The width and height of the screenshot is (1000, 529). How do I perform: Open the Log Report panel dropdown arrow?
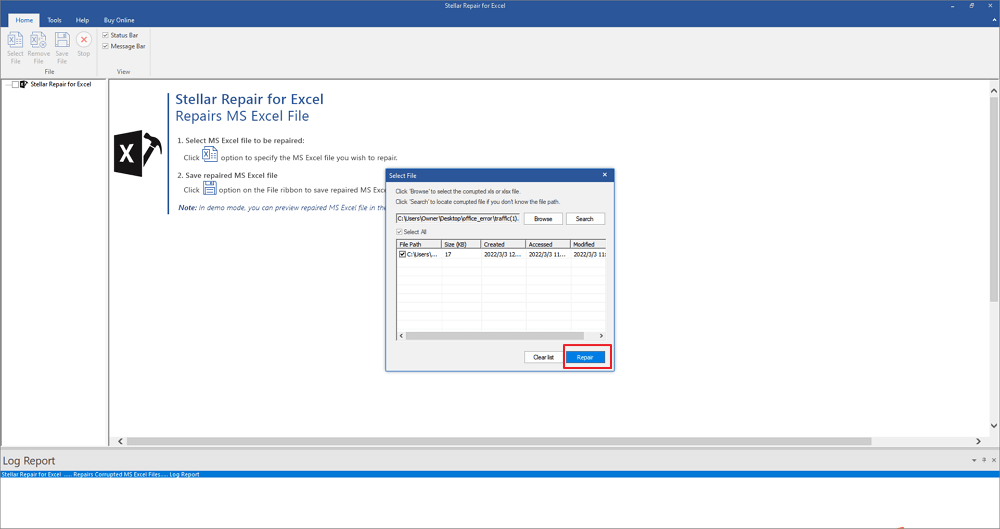(x=972, y=460)
